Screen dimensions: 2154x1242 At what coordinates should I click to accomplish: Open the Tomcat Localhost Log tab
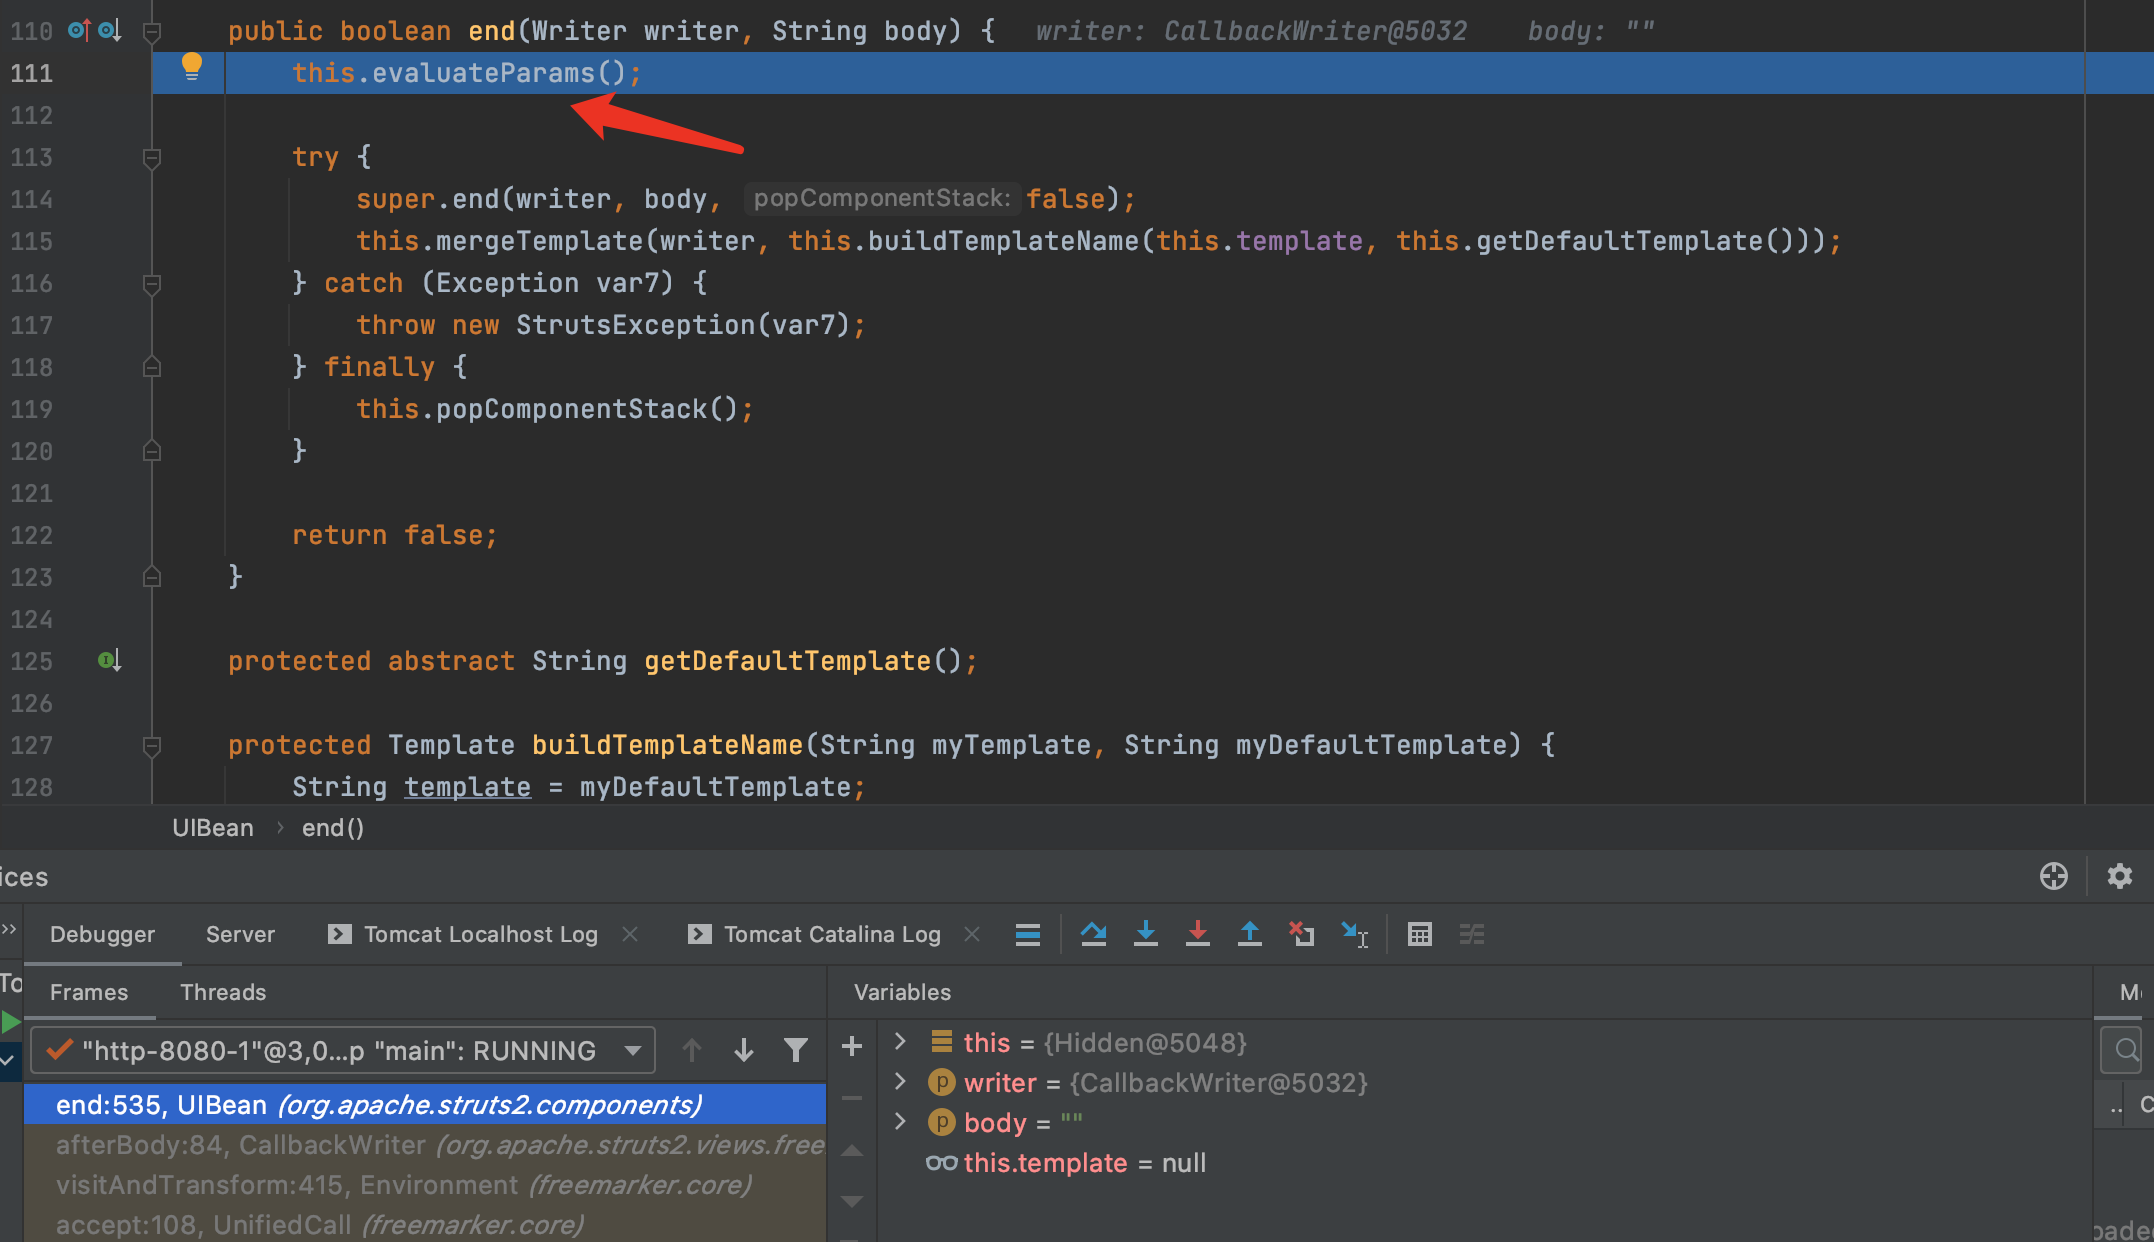pyautogui.click(x=481, y=934)
